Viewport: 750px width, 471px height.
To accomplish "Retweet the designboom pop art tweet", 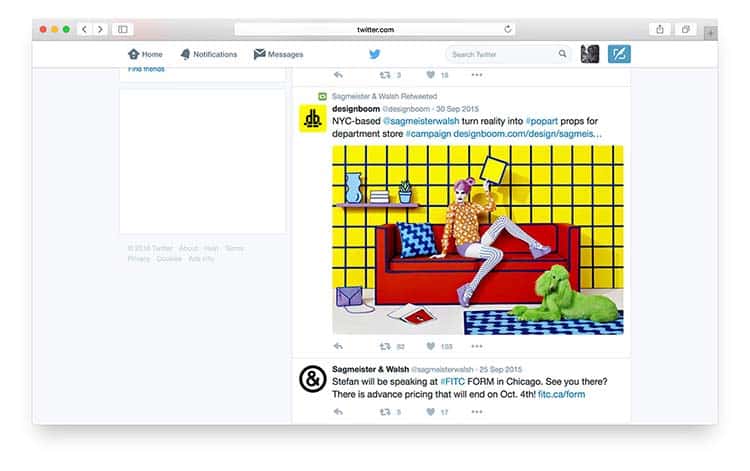I will (x=385, y=346).
